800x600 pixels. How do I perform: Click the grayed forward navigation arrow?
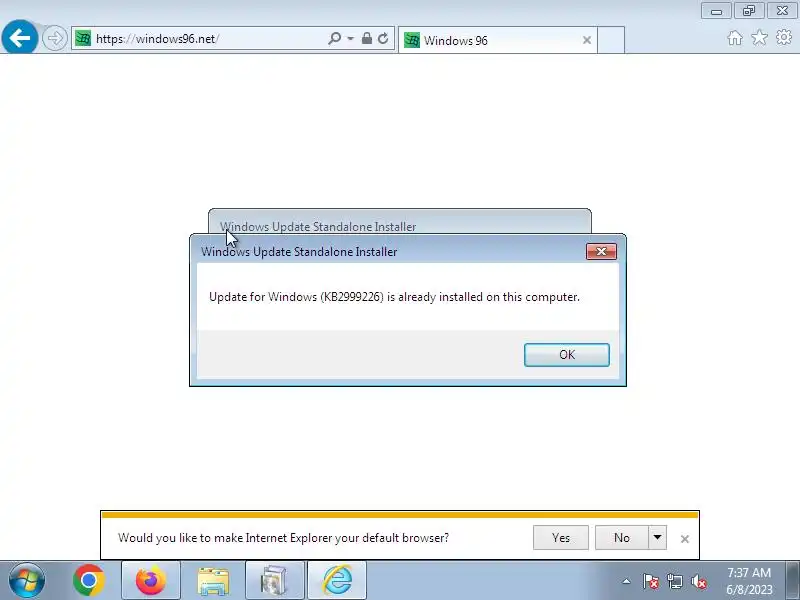(x=54, y=38)
